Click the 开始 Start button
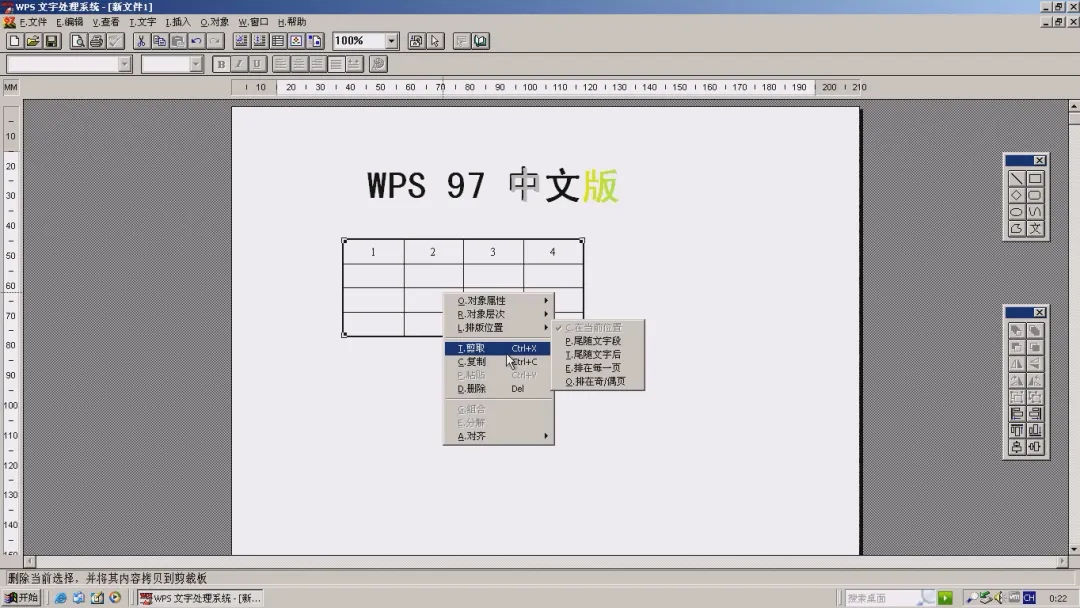This screenshot has width=1080, height=608. click(x=21, y=598)
